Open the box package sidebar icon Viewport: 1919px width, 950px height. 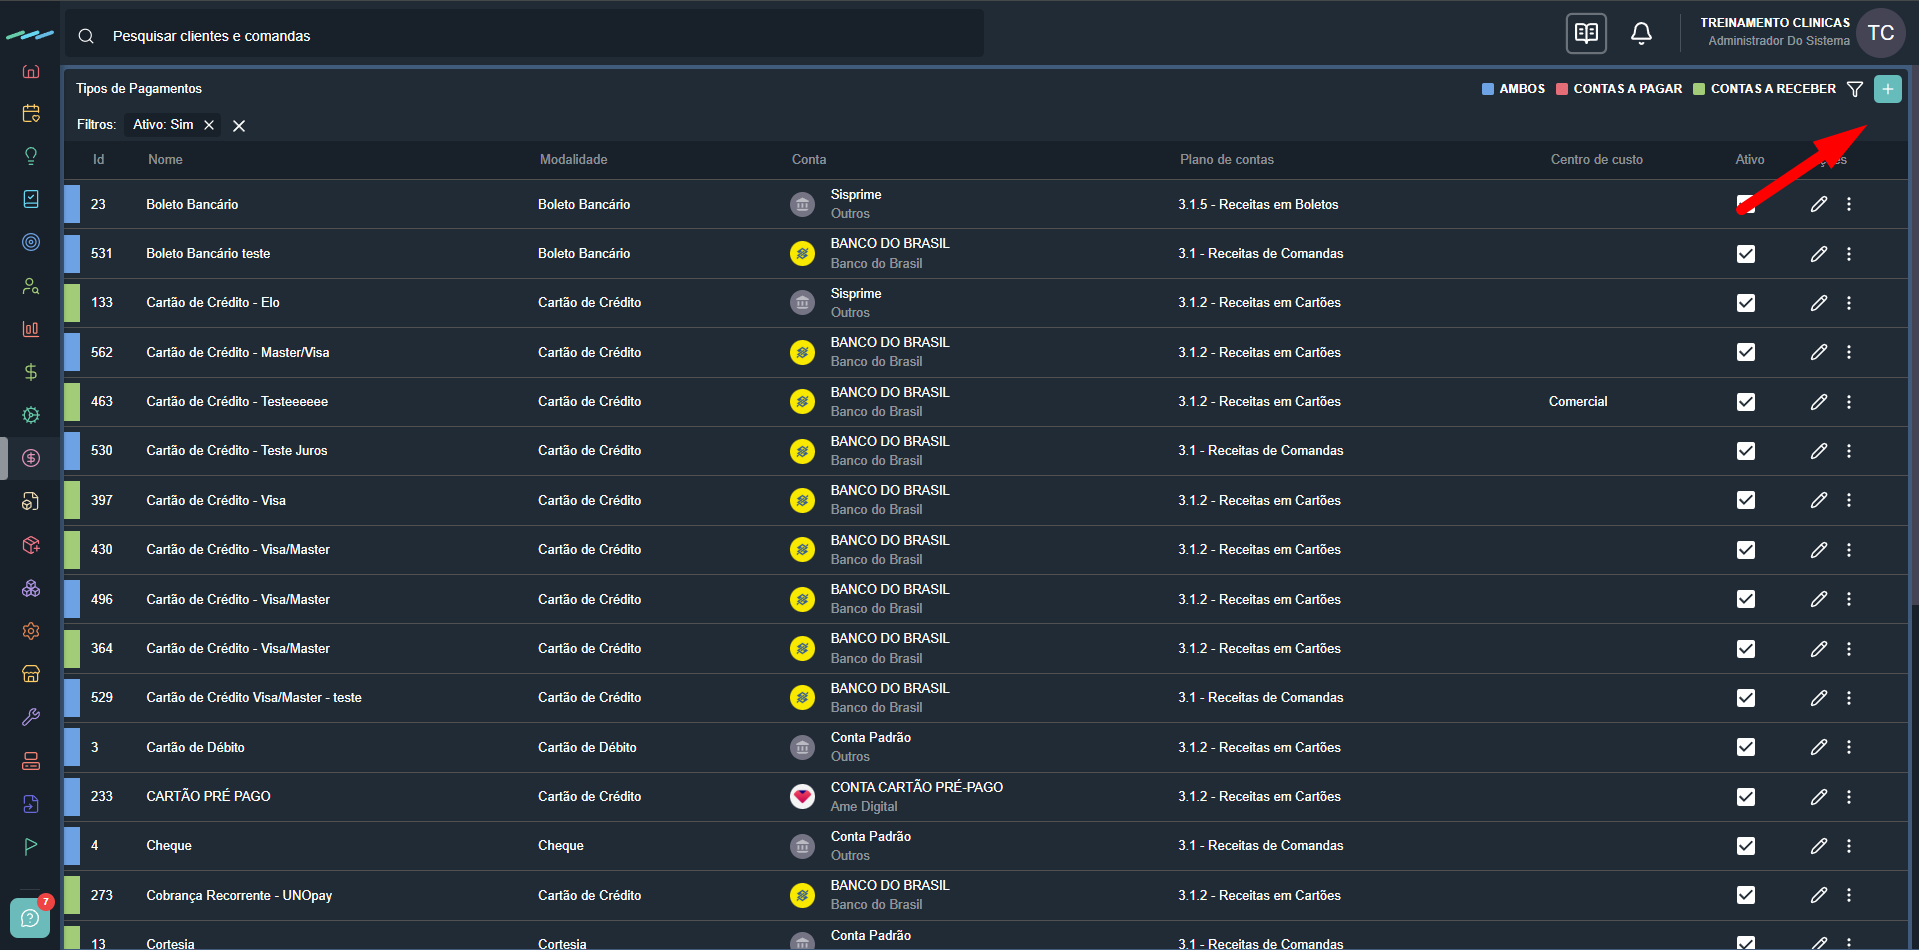tap(31, 545)
